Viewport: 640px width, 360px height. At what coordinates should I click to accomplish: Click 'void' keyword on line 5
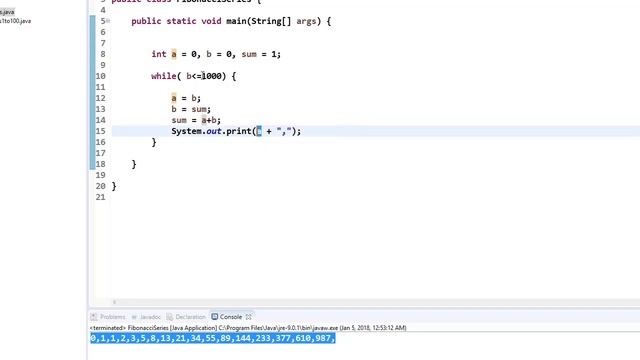point(211,21)
